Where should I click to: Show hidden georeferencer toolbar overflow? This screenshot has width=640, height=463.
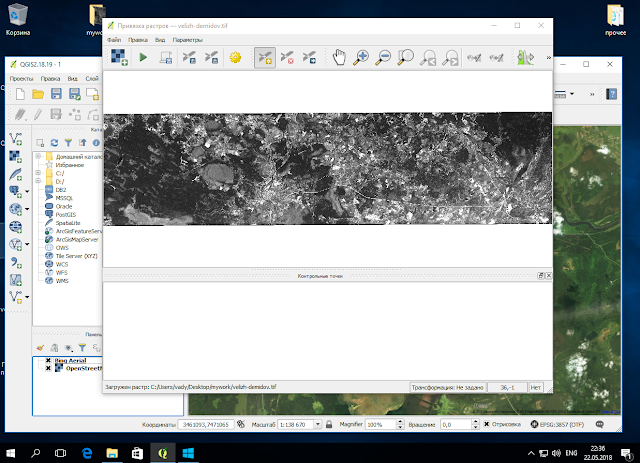(x=548, y=58)
